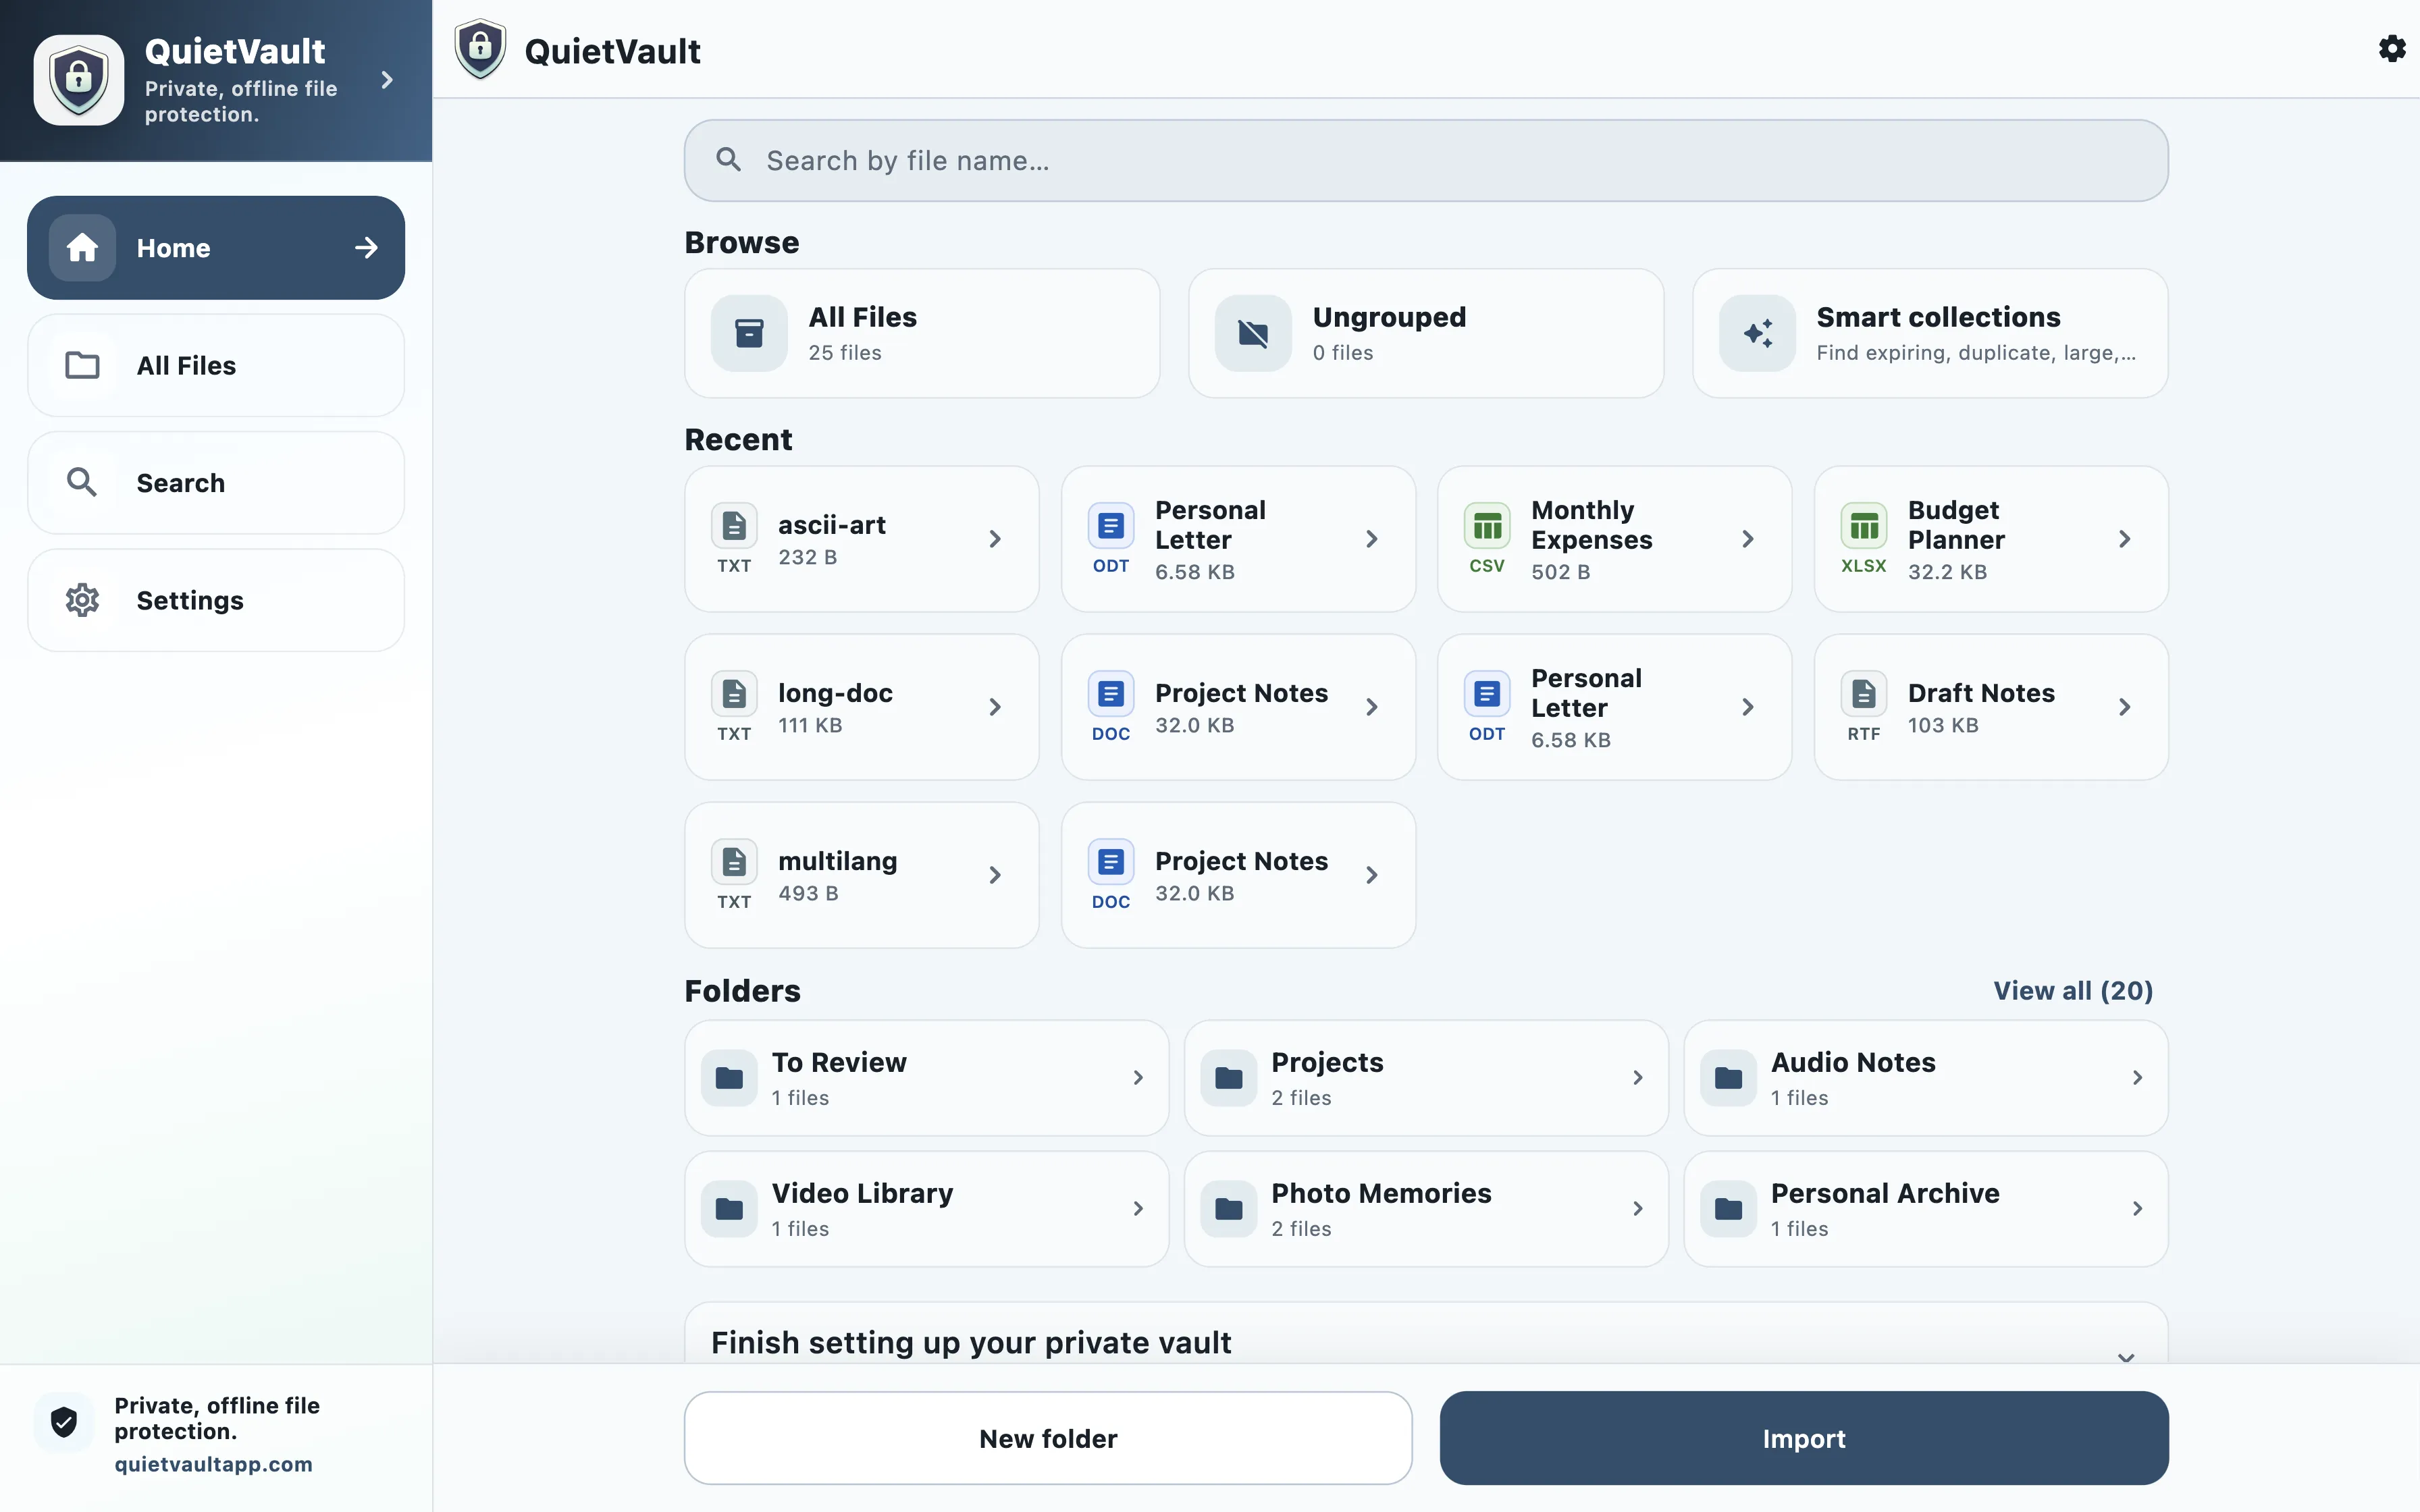Open Search from the sidebar
The width and height of the screenshot is (2420, 1512).
pyautogui.click(x=216, y=483)
